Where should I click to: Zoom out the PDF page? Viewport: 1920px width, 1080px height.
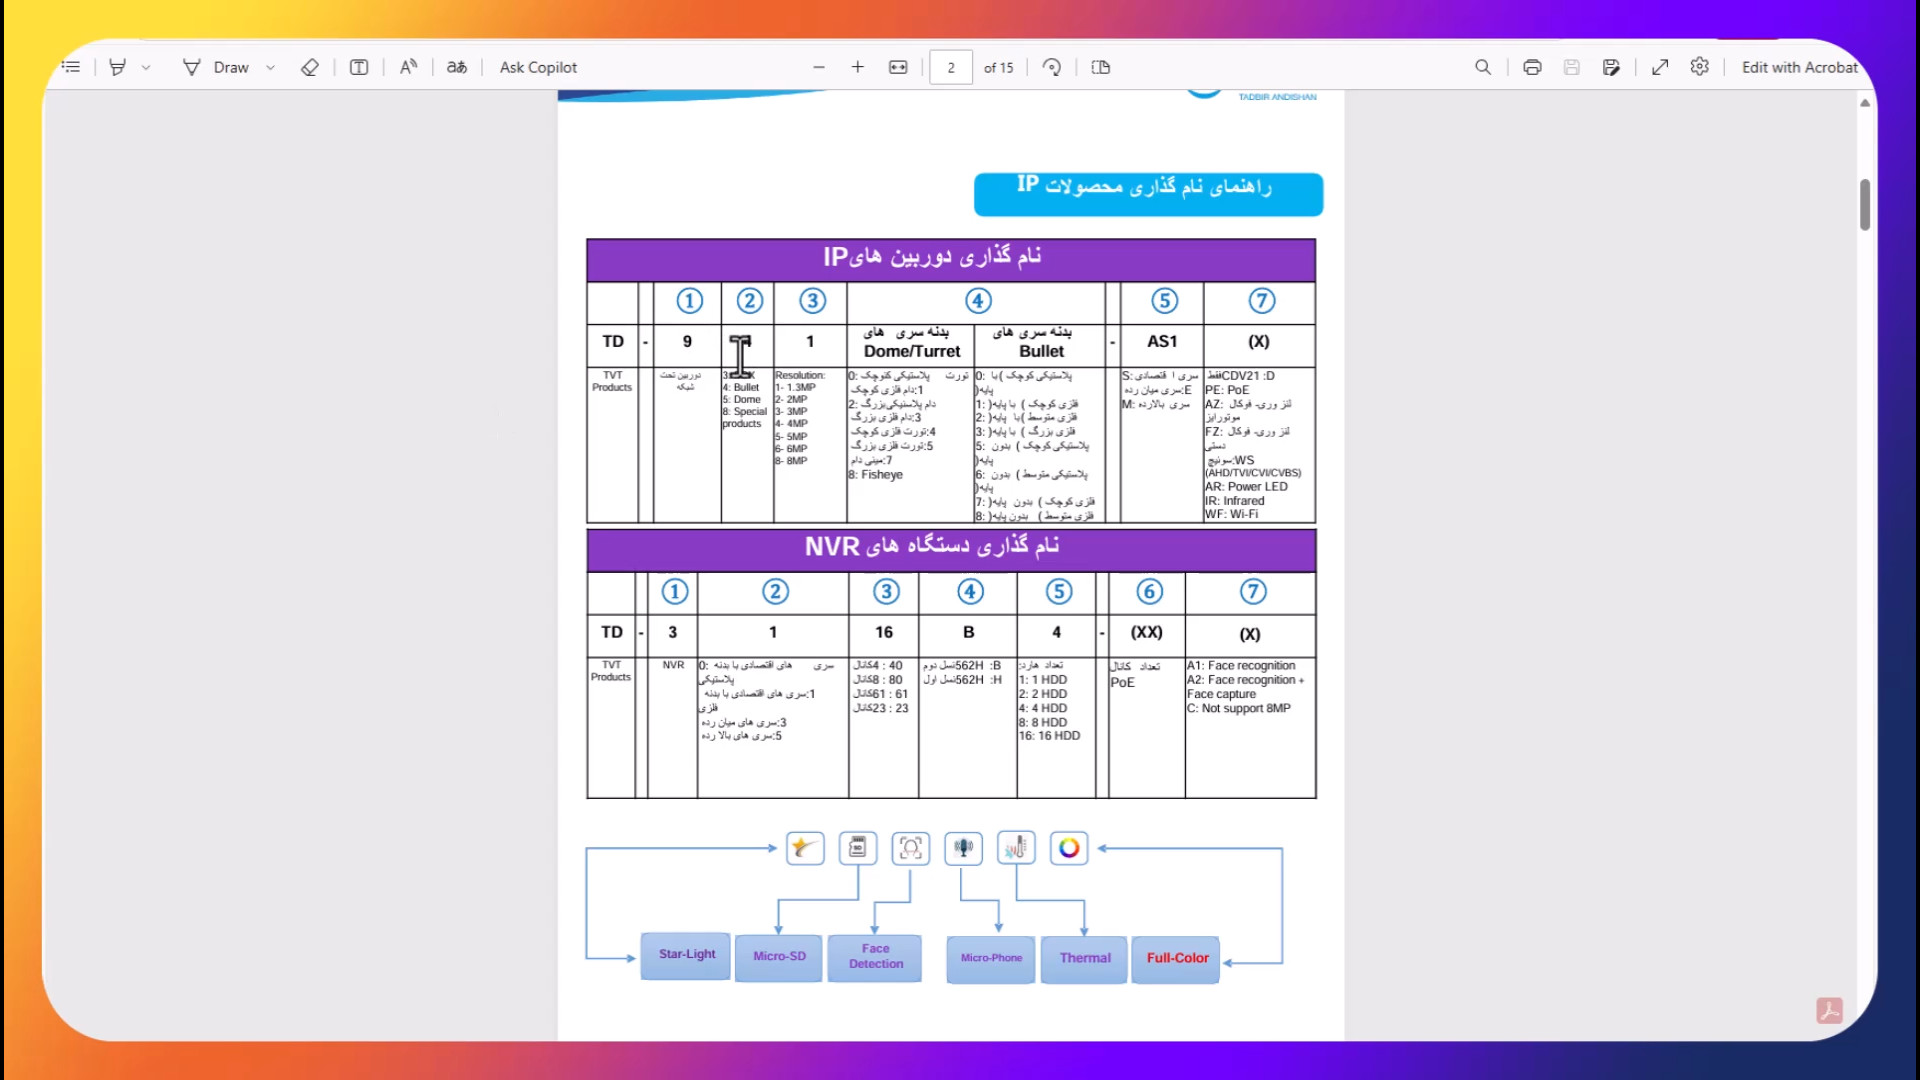point(819,67)
